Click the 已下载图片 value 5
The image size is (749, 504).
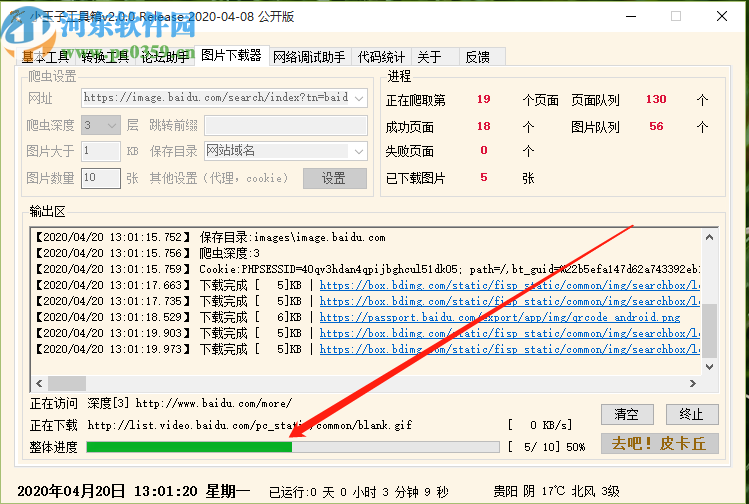point(484,178)
